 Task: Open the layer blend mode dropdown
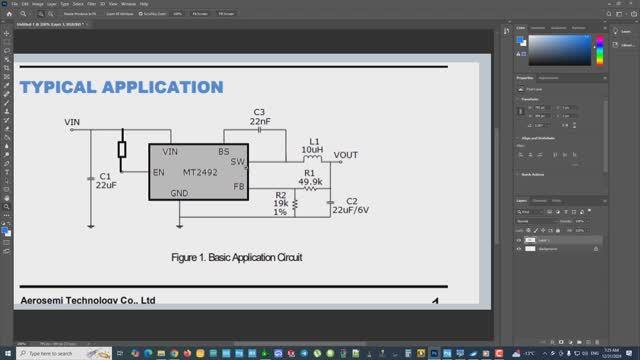pyautogui.click(x=536, y=221)
